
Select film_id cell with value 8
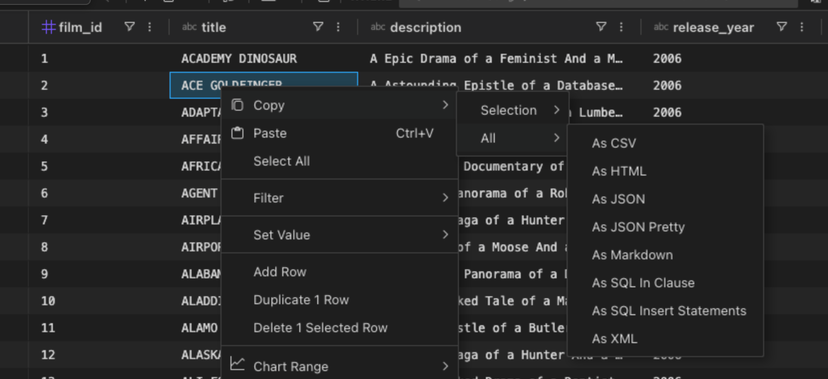[x=99, y=247]
